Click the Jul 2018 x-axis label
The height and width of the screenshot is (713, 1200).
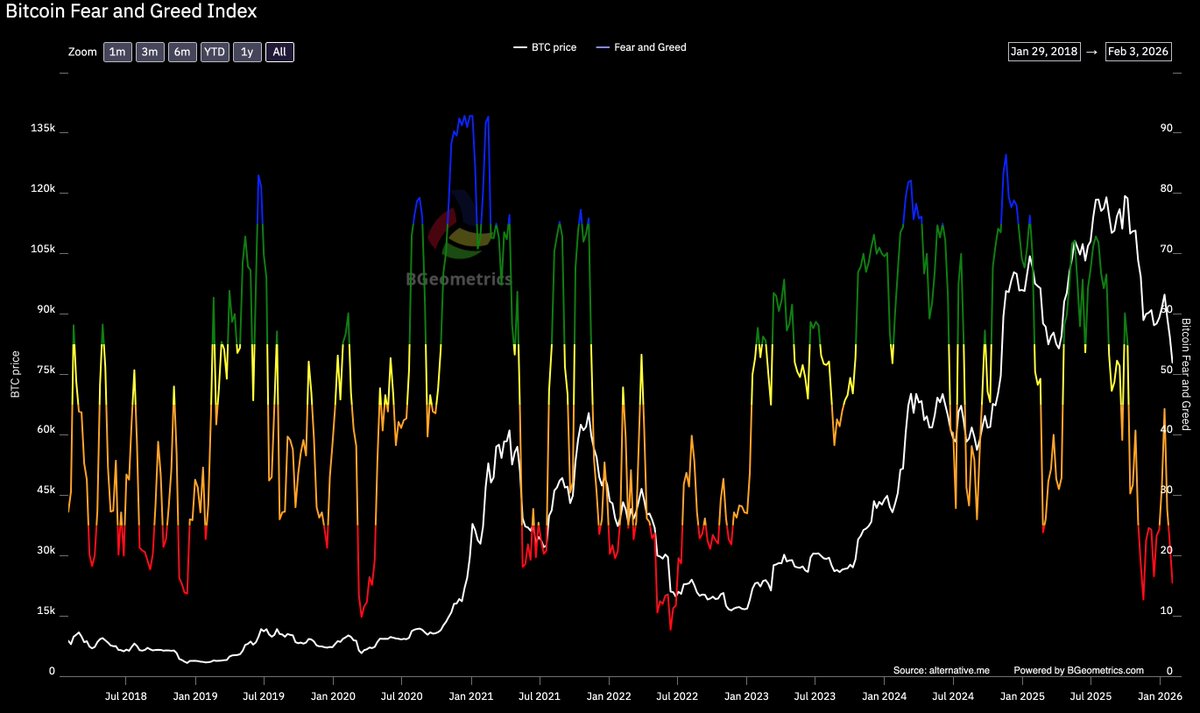point(125,694)
